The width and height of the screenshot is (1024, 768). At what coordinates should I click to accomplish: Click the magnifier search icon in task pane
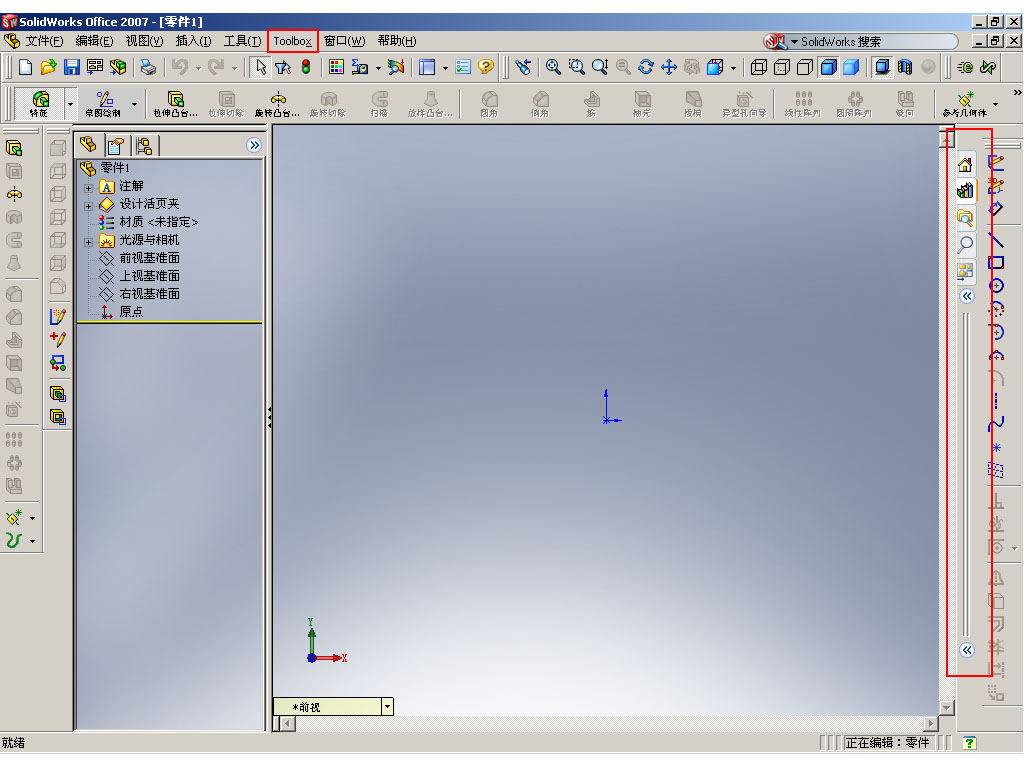pyautogui.click(x=965, y=244)
